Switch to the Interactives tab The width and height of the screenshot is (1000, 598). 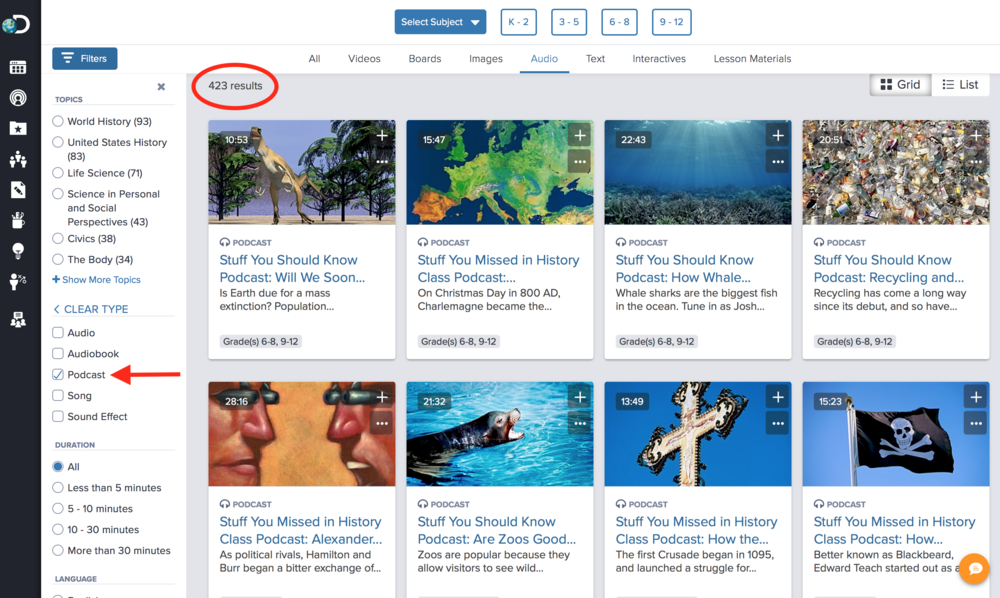pyautogui.click(x=659, y=59)
